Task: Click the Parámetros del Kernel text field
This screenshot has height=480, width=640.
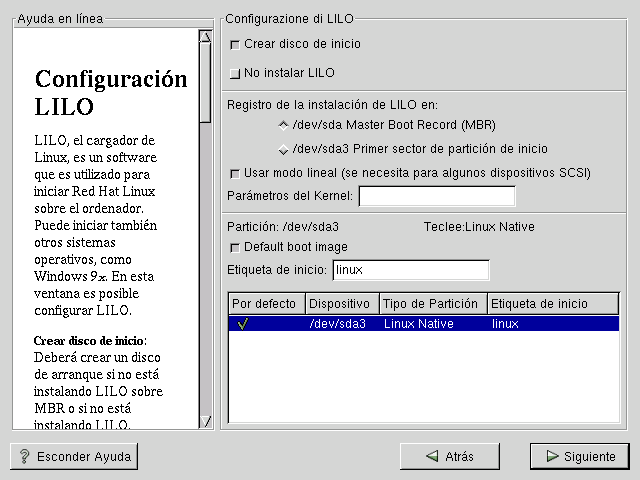Action: [437, 196]
